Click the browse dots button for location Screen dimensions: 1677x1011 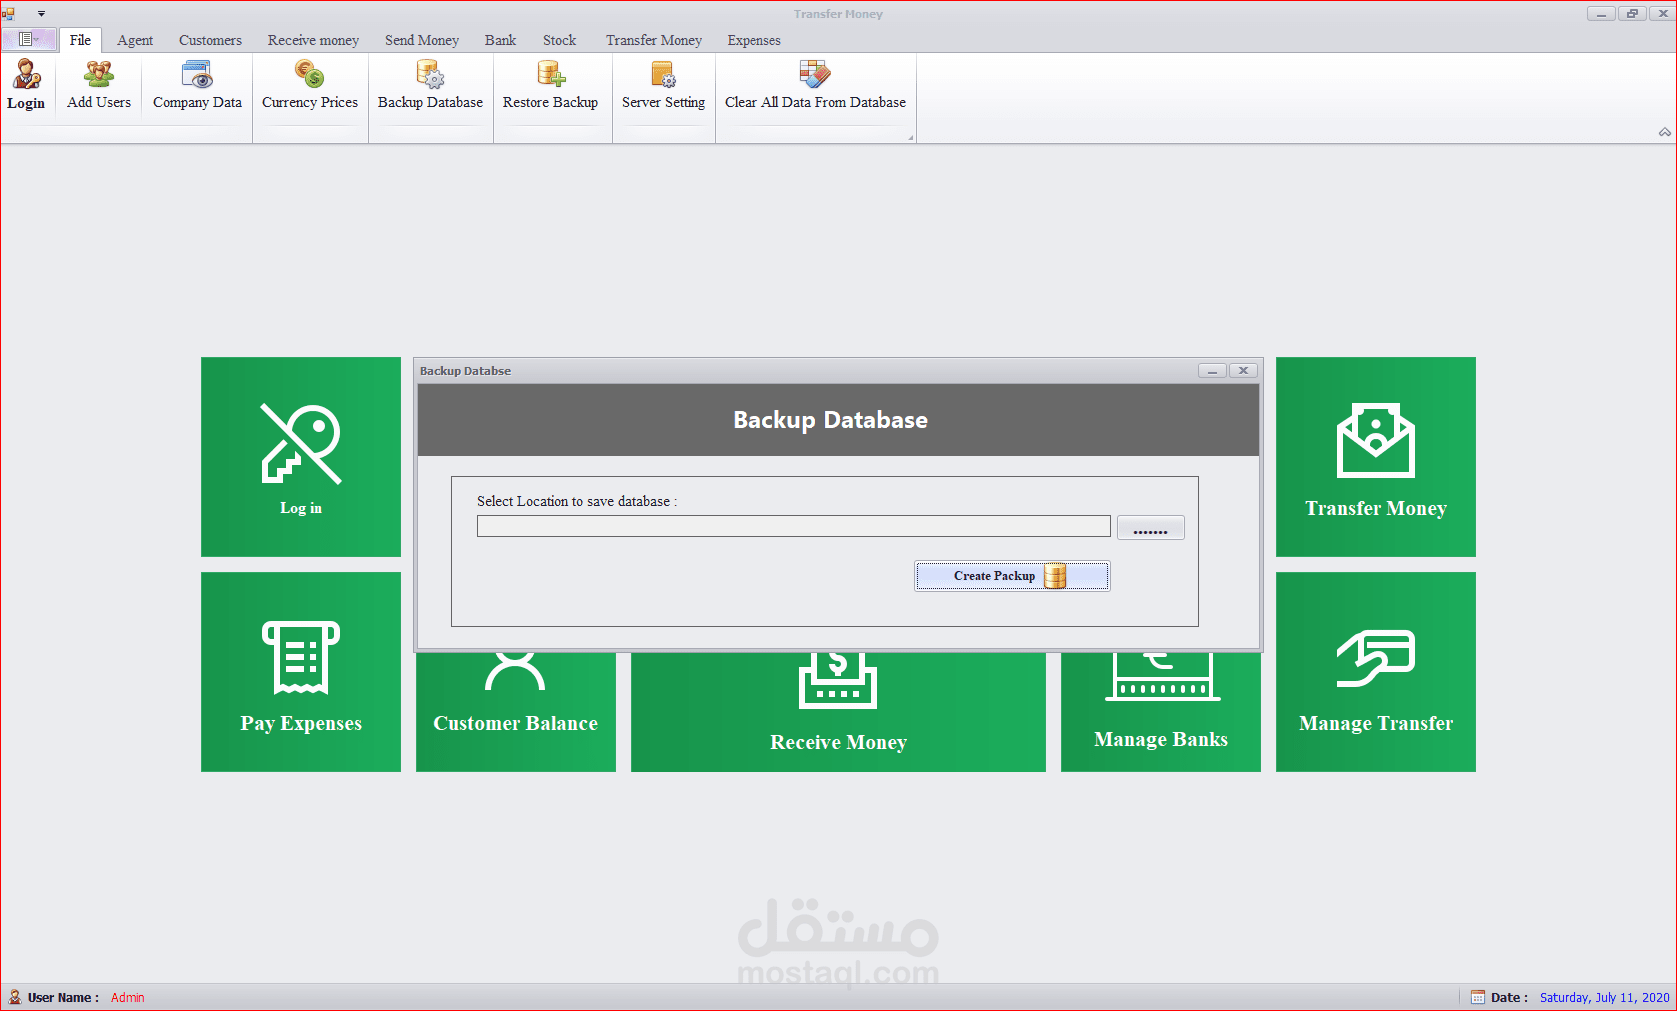point(1151,527)
